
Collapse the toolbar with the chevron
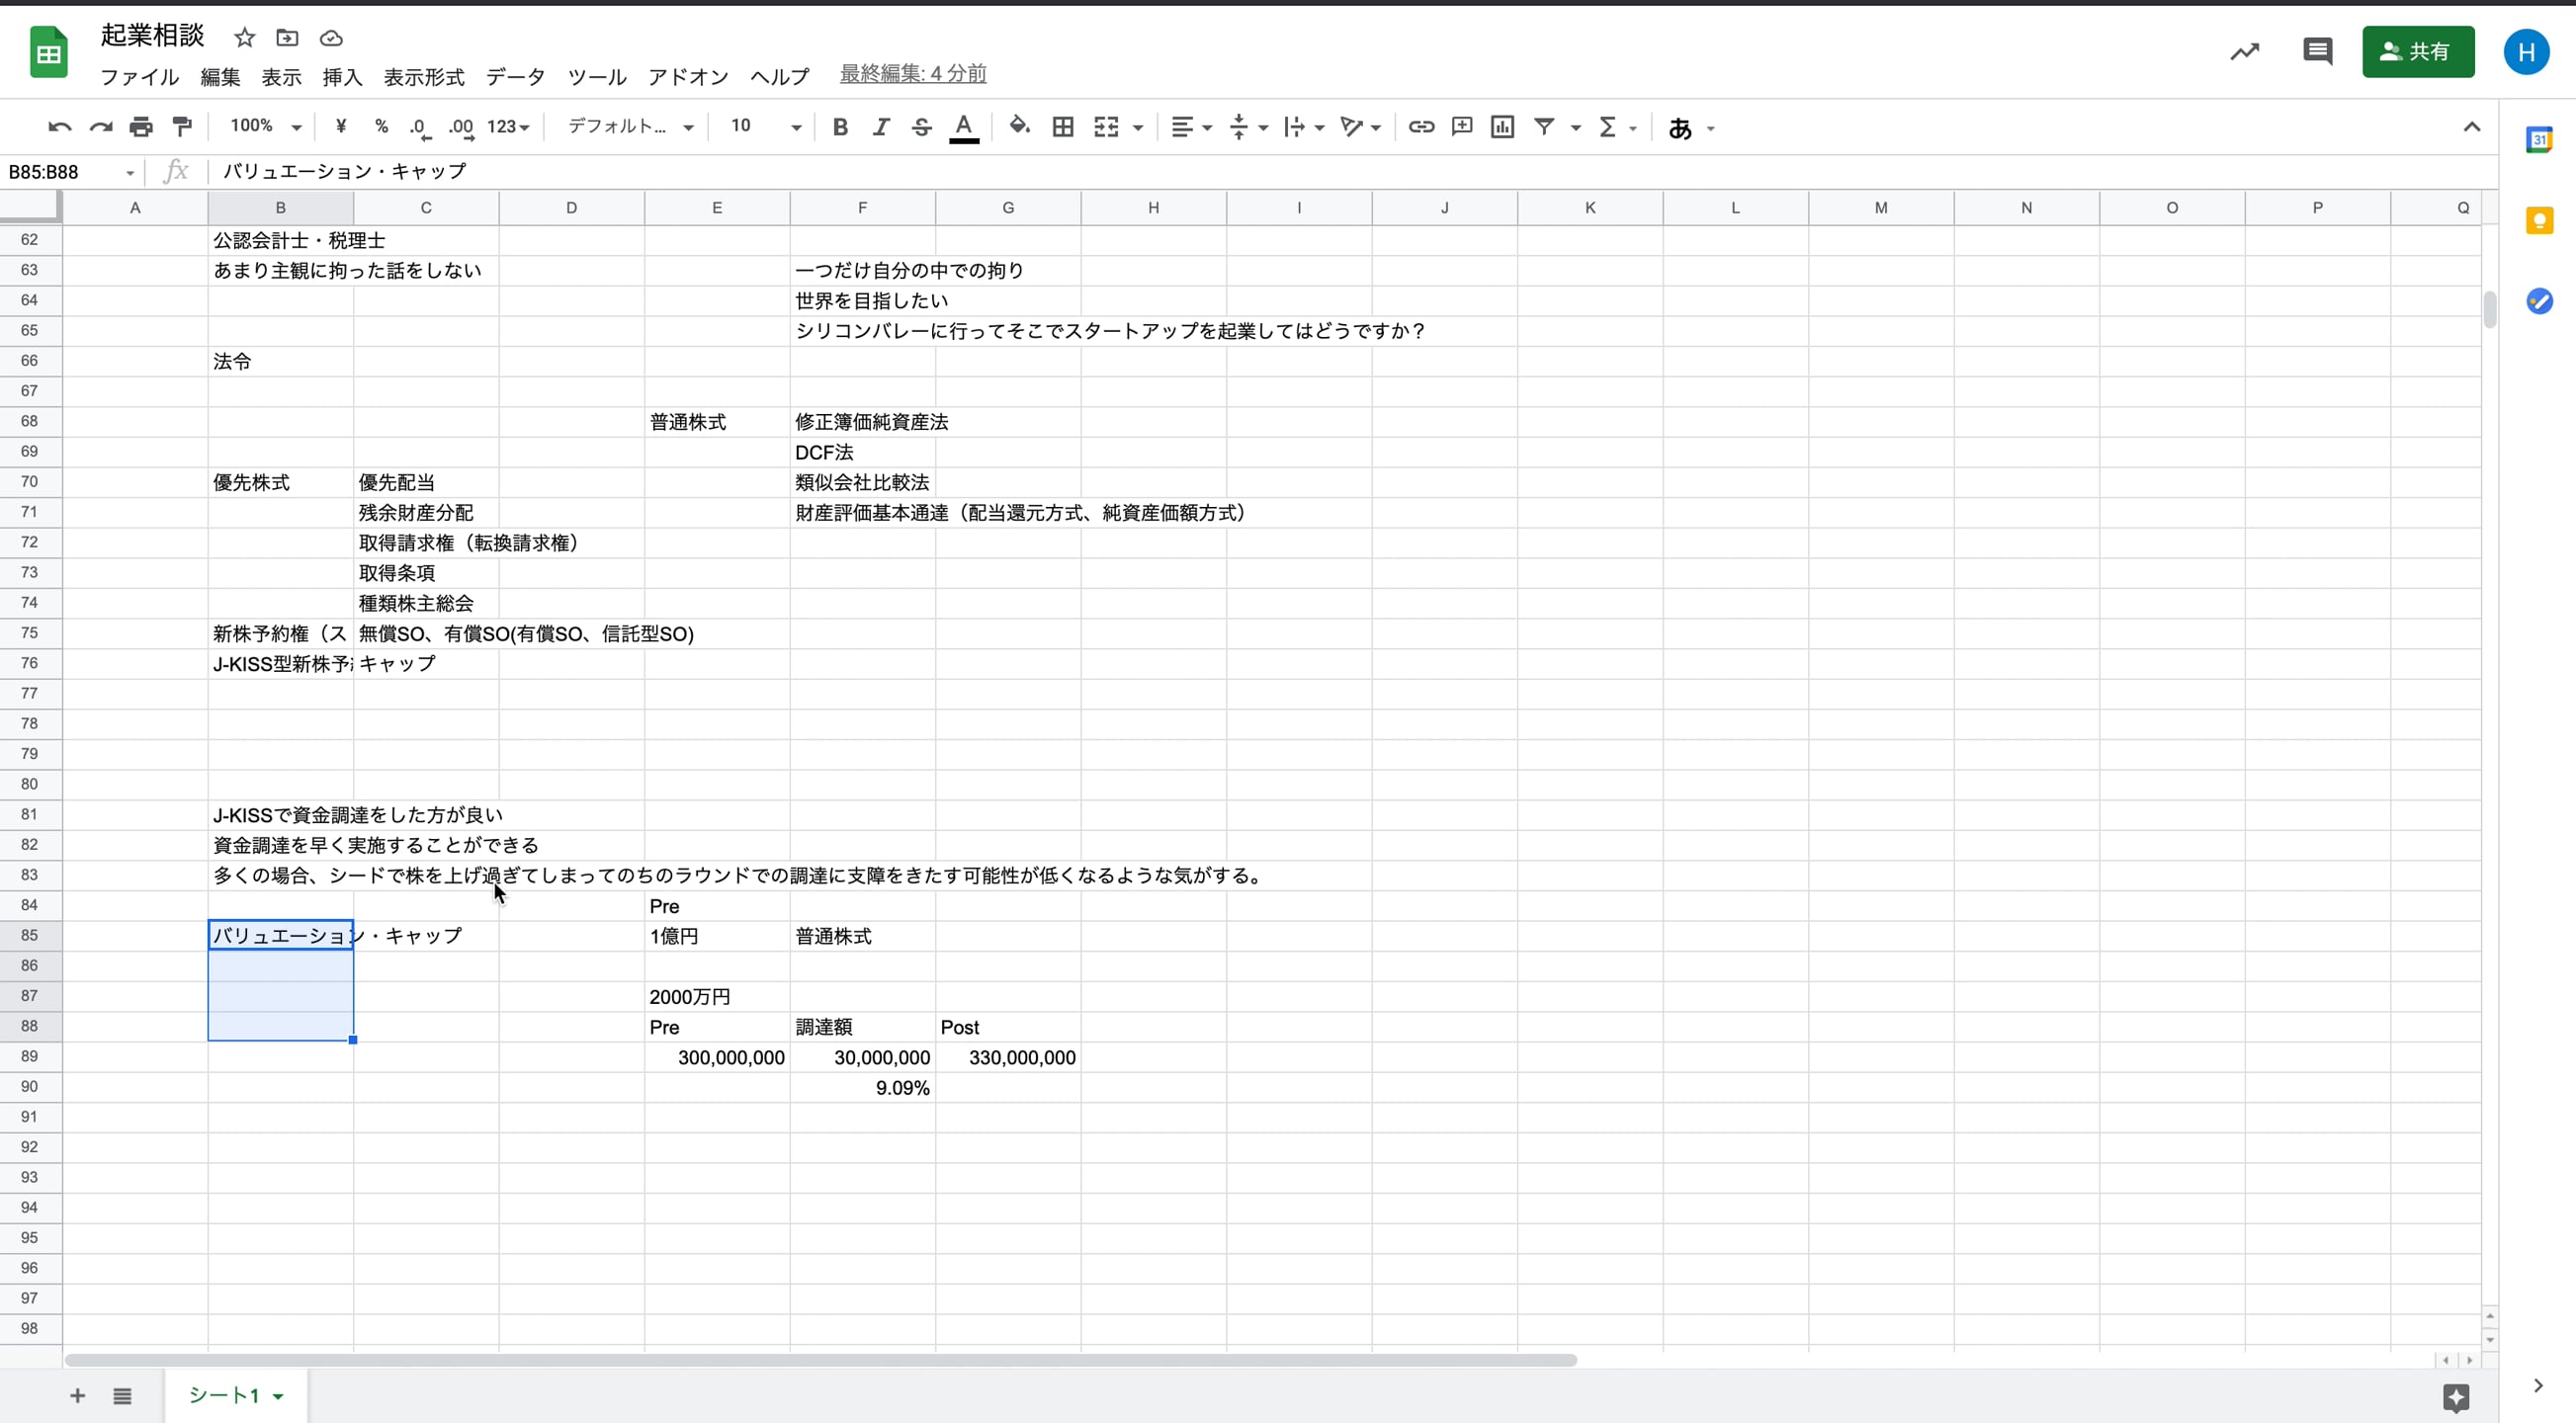2471,127
